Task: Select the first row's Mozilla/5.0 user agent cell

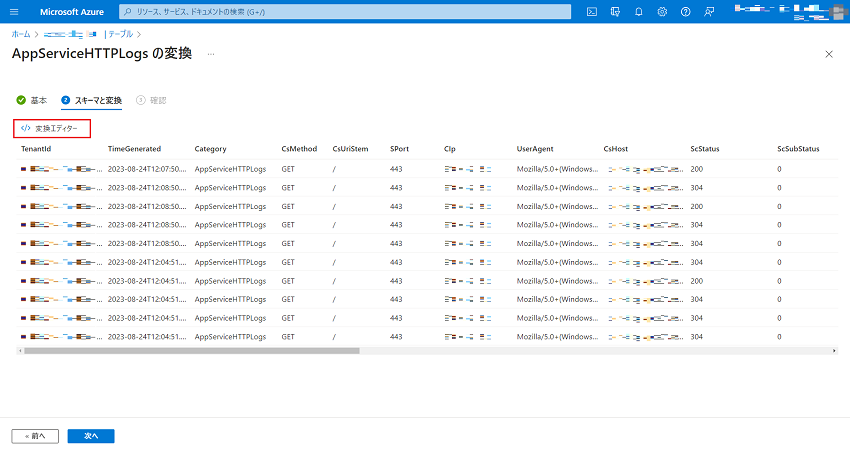Action: (x=557, y=169)
